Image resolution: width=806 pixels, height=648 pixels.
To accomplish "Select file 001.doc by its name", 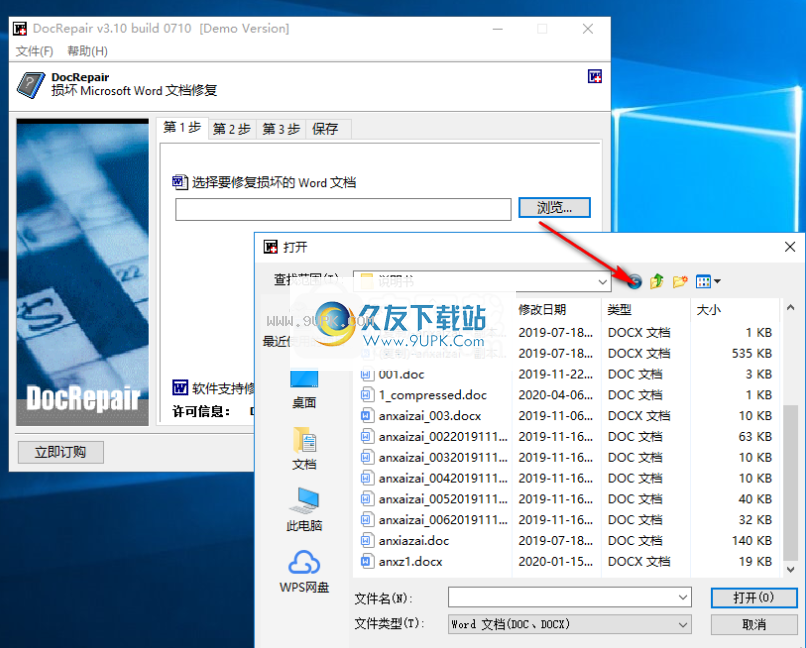I will pyautogui.click(x=401, y=374).
